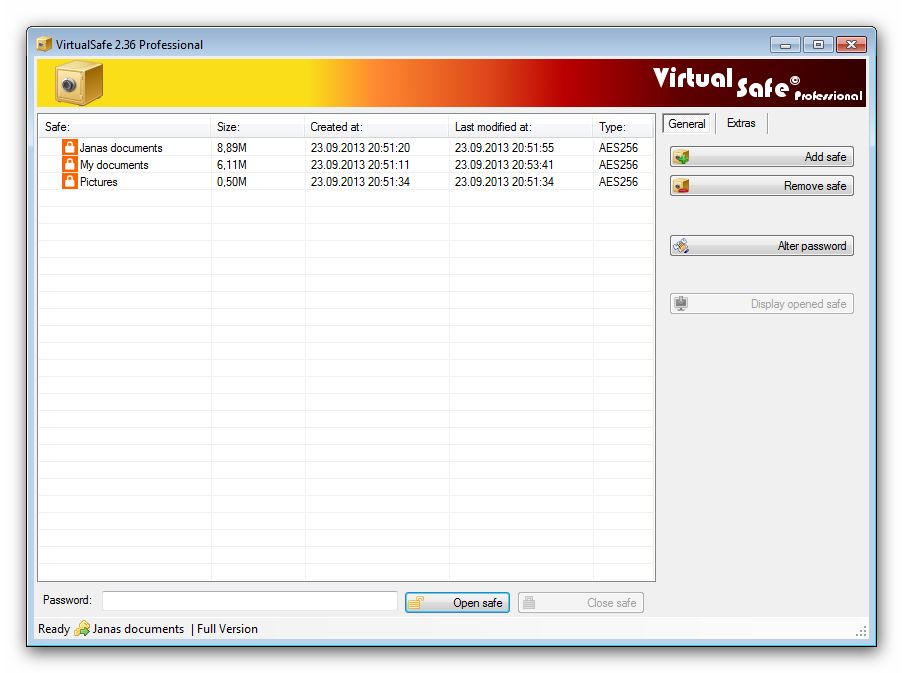Sort by the Type column header
903x673 pixels.
623,127
